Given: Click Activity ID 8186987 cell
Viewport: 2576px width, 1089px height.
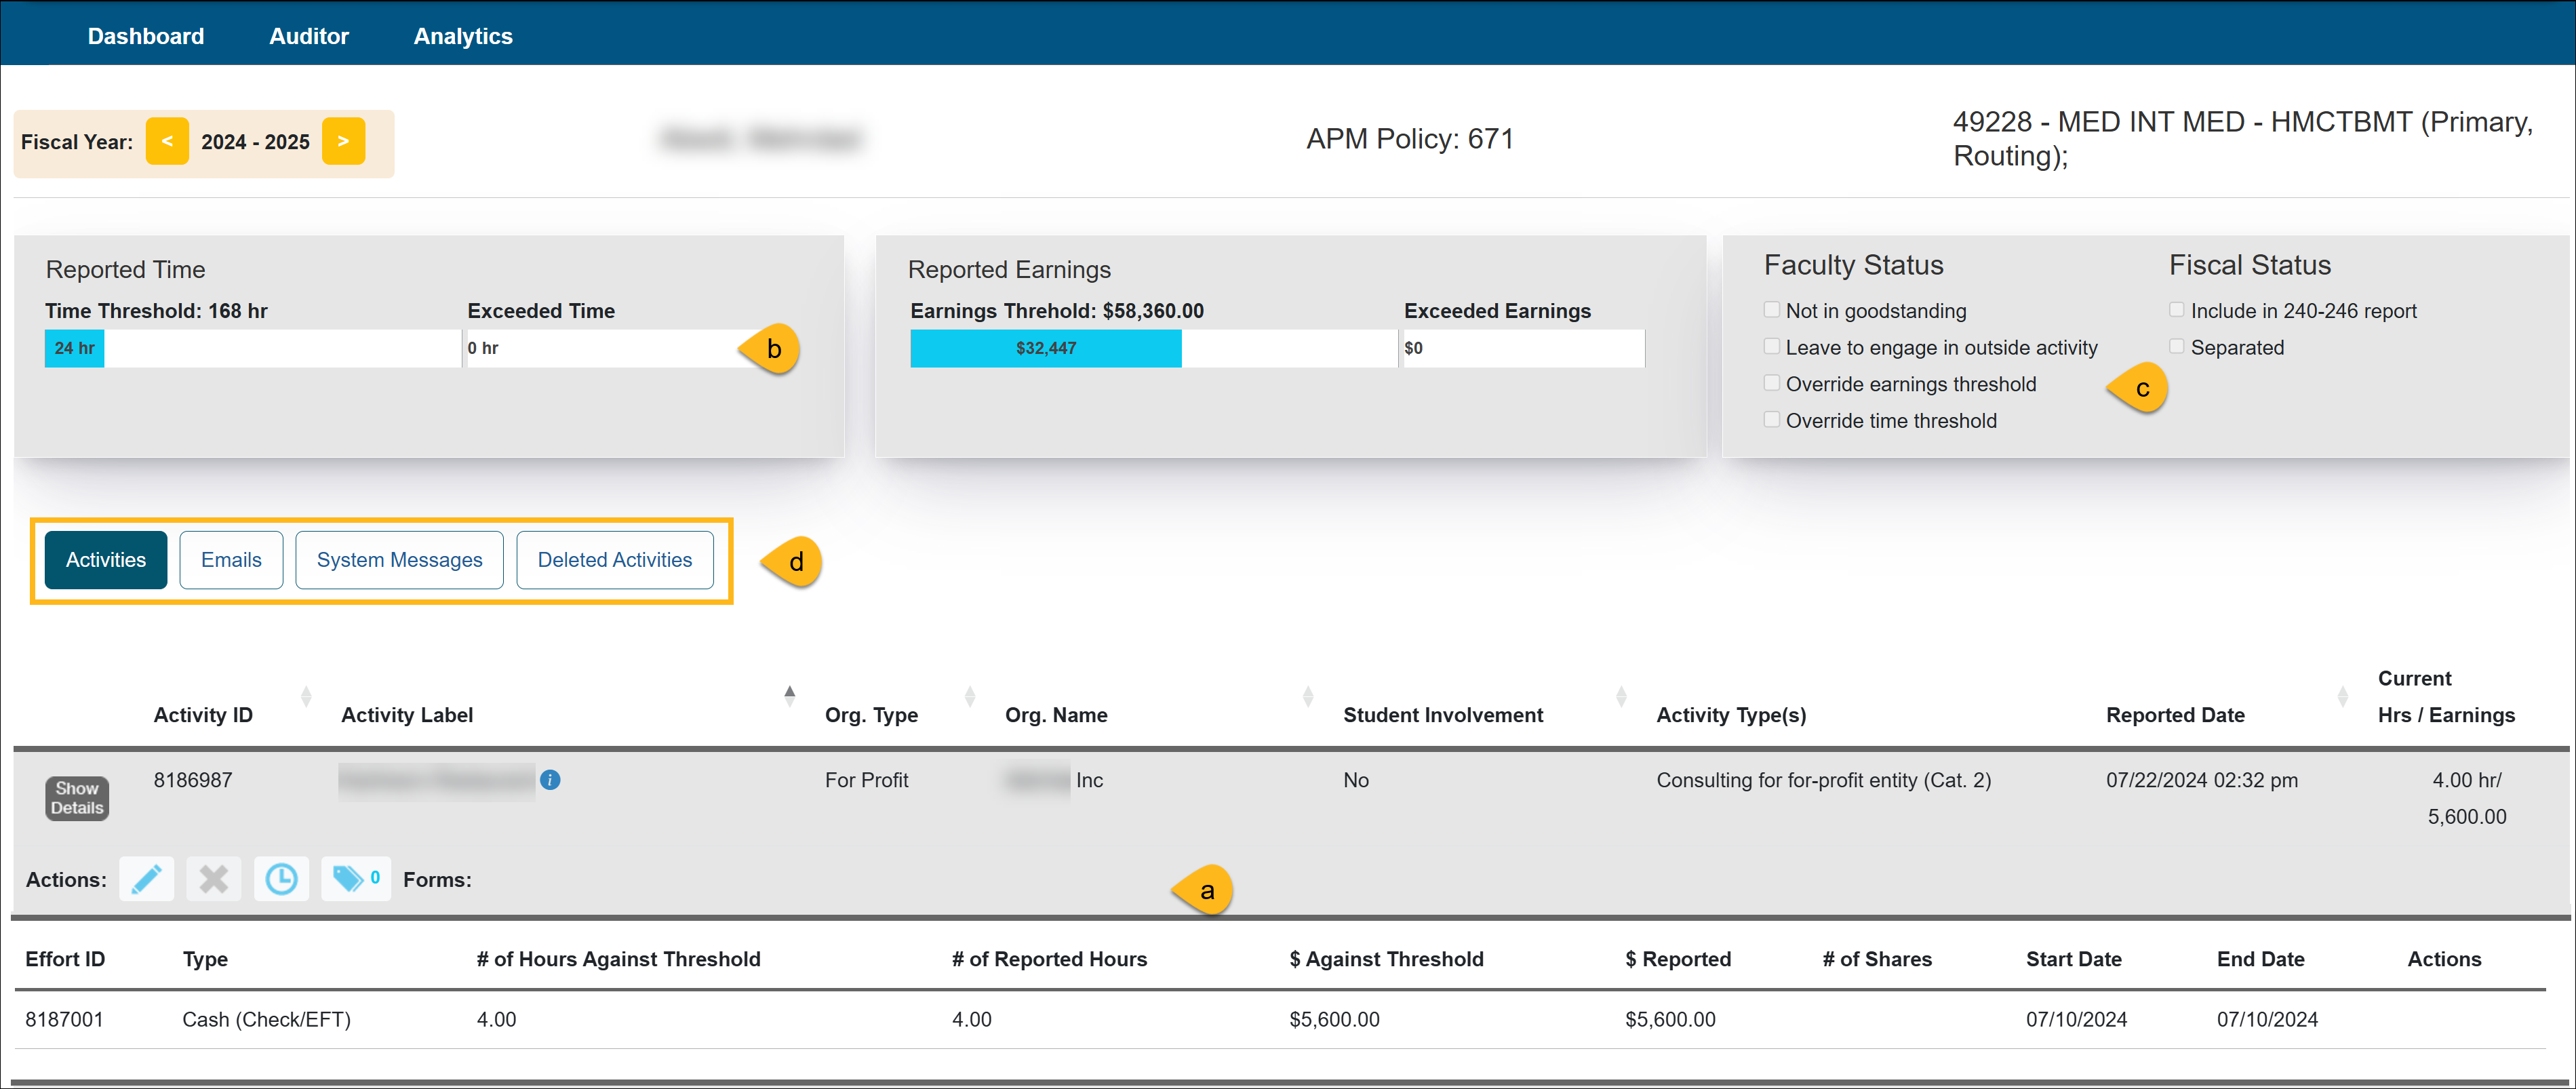Looking at the screenshot, I should tap(193, 780).
